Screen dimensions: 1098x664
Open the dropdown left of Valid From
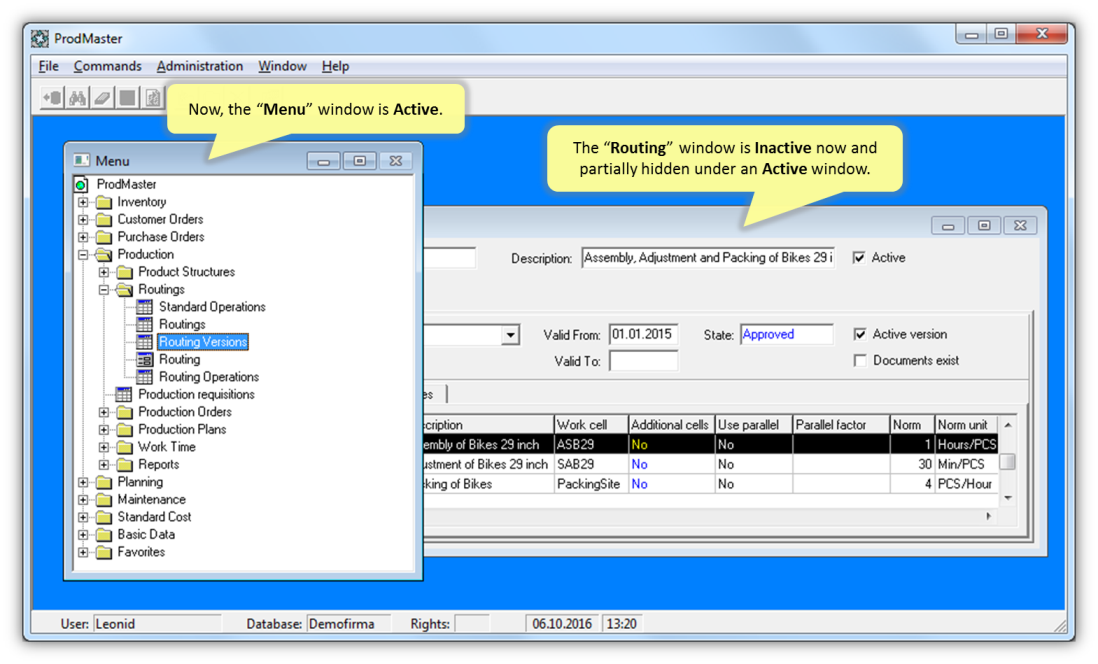(x=511, y=336)
